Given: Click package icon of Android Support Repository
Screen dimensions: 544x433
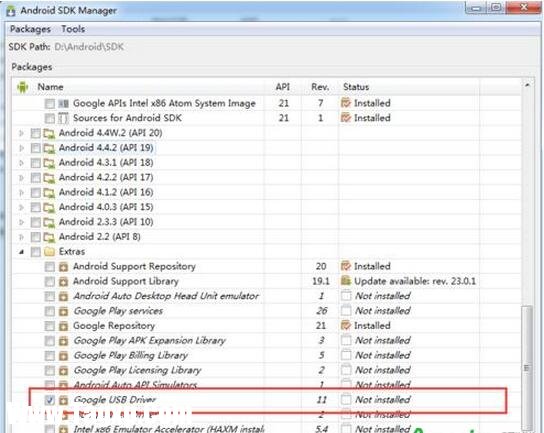Looking at the screenshot, I should [63, 267].
